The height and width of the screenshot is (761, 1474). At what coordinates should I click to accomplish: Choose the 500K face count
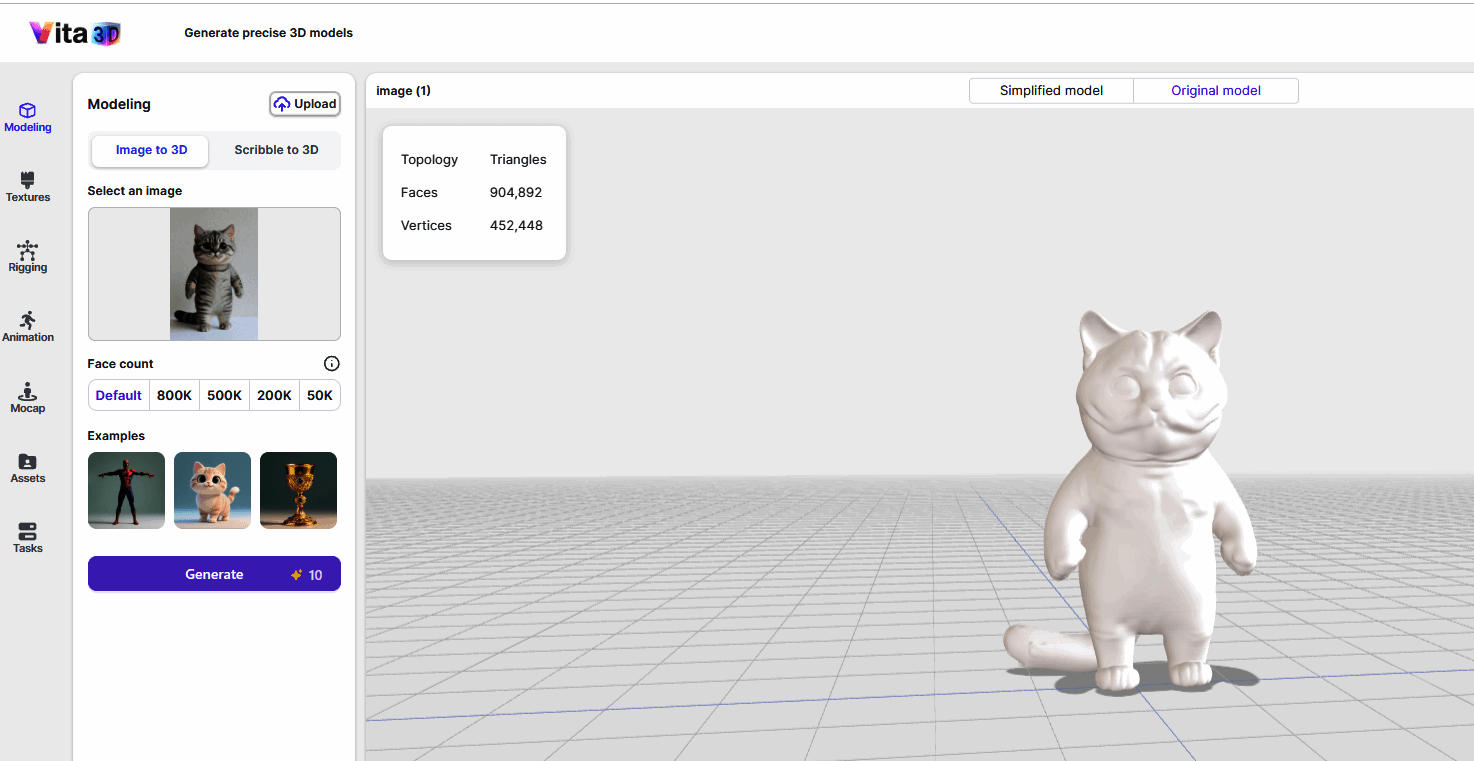pos(224,395)
